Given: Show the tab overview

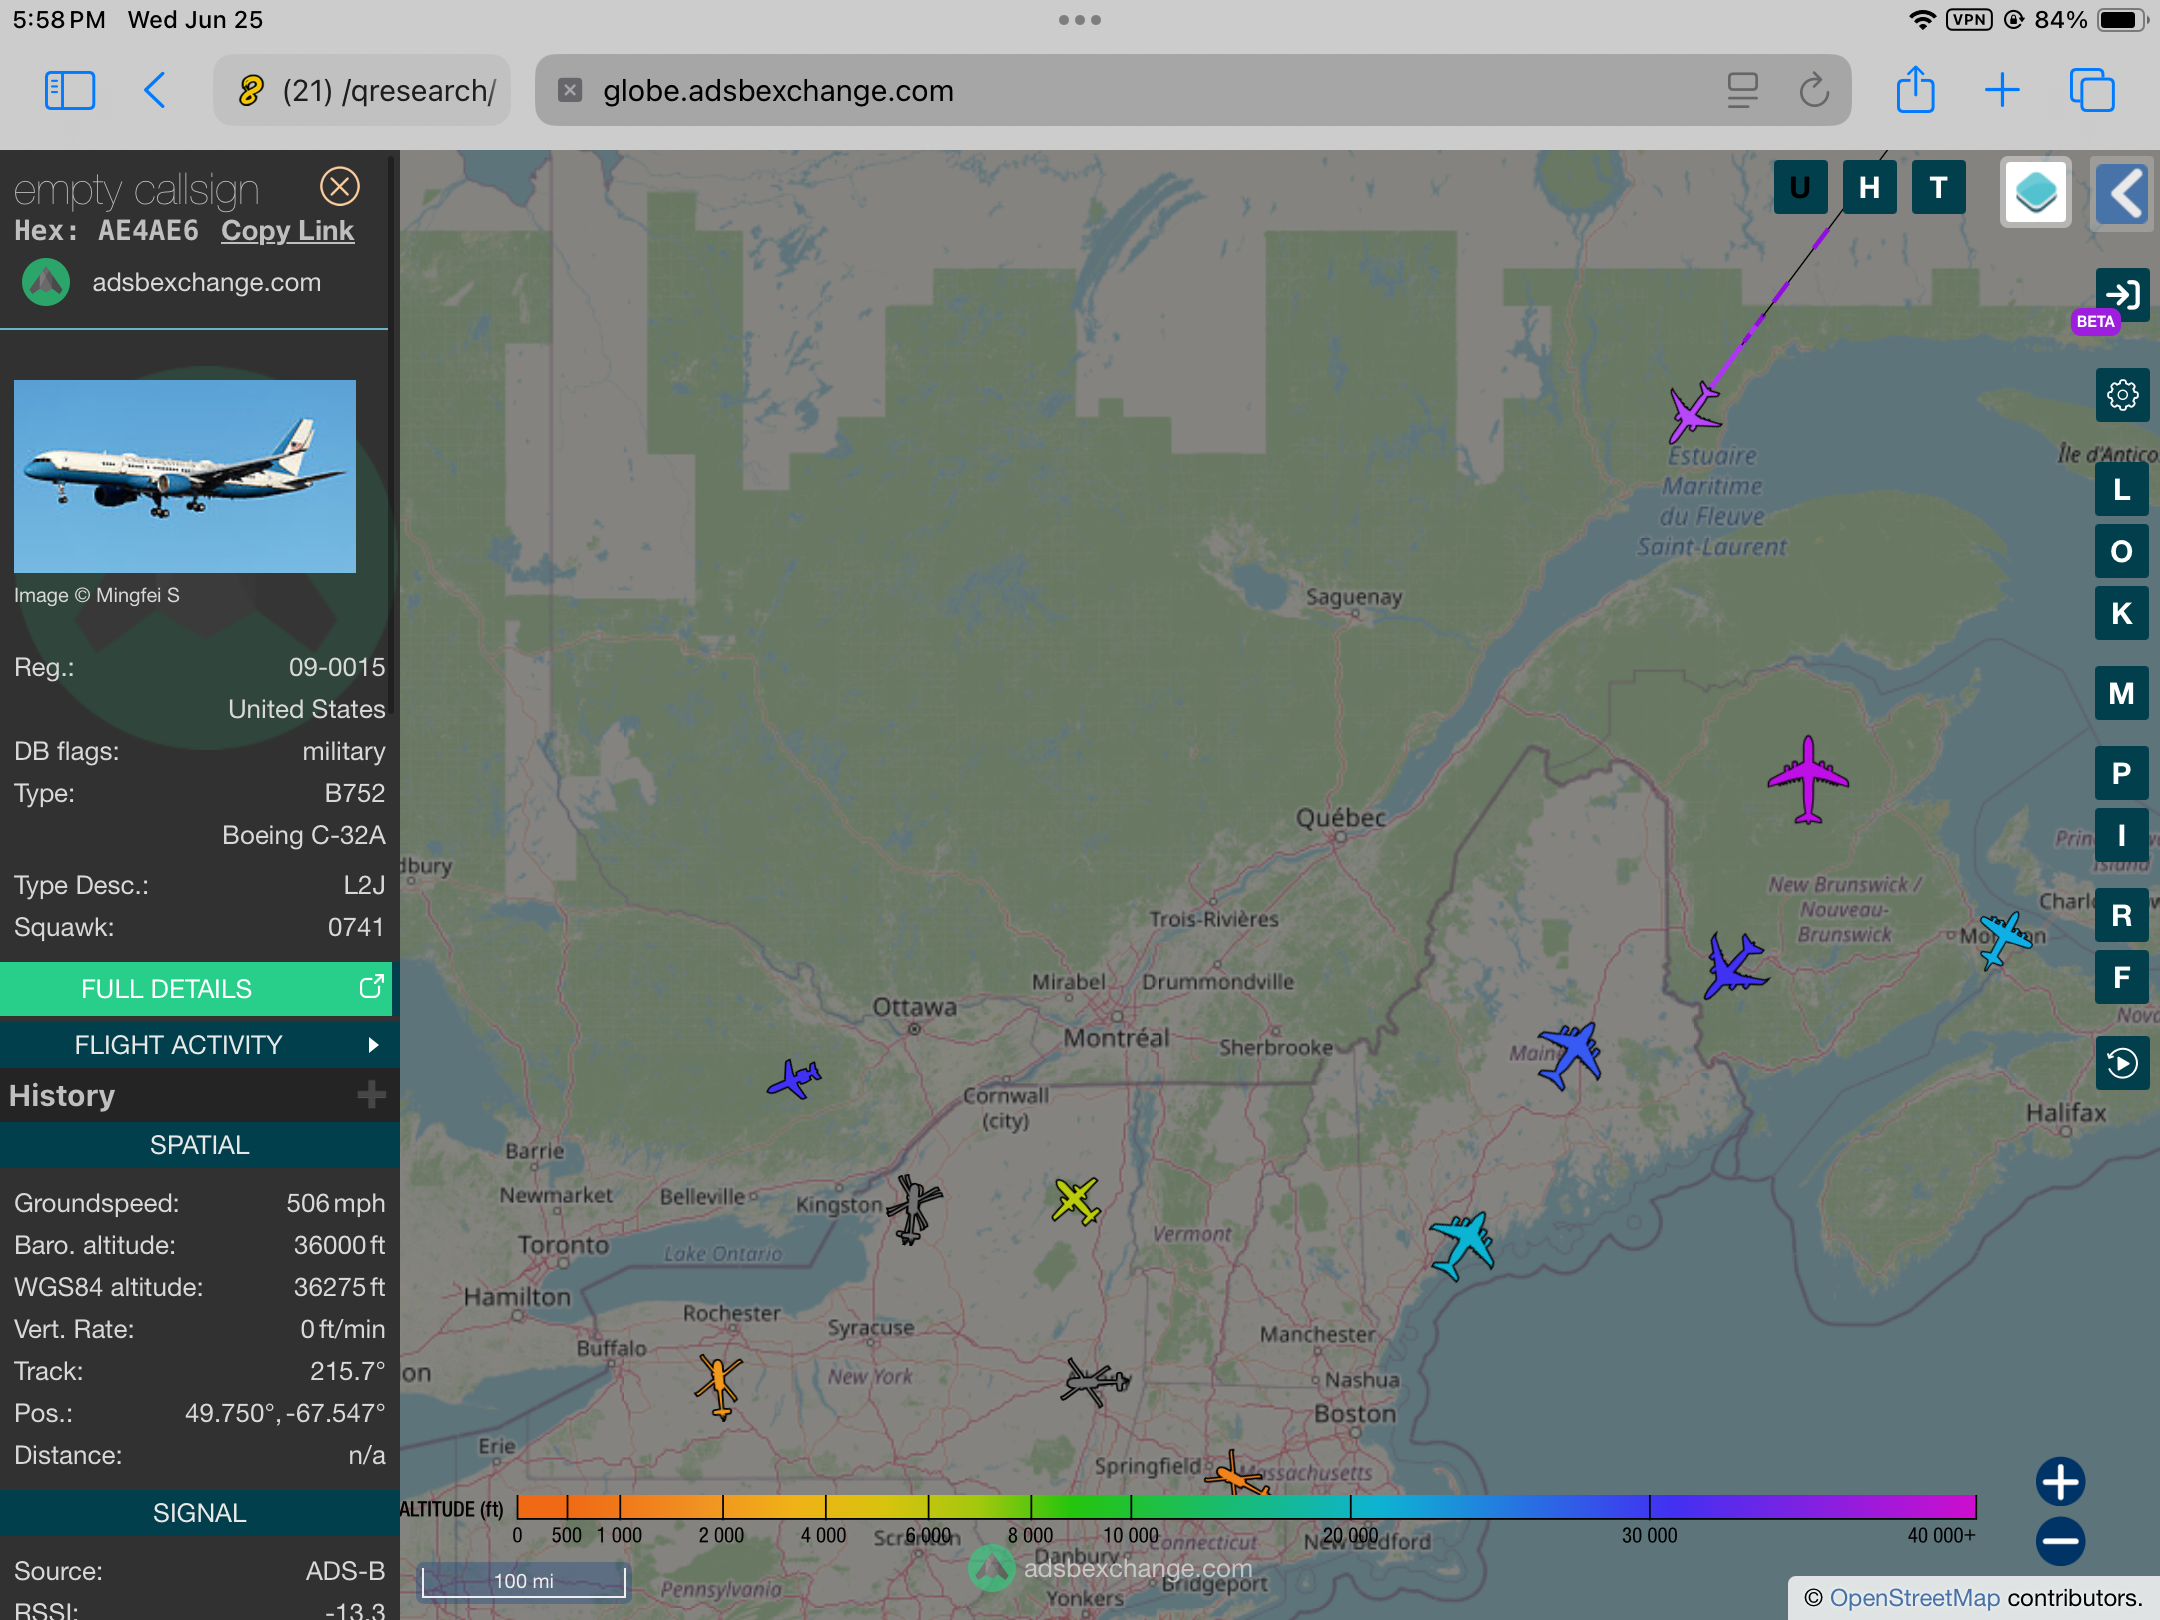Looking at the screenshot, I should (x=2091, y=90).
